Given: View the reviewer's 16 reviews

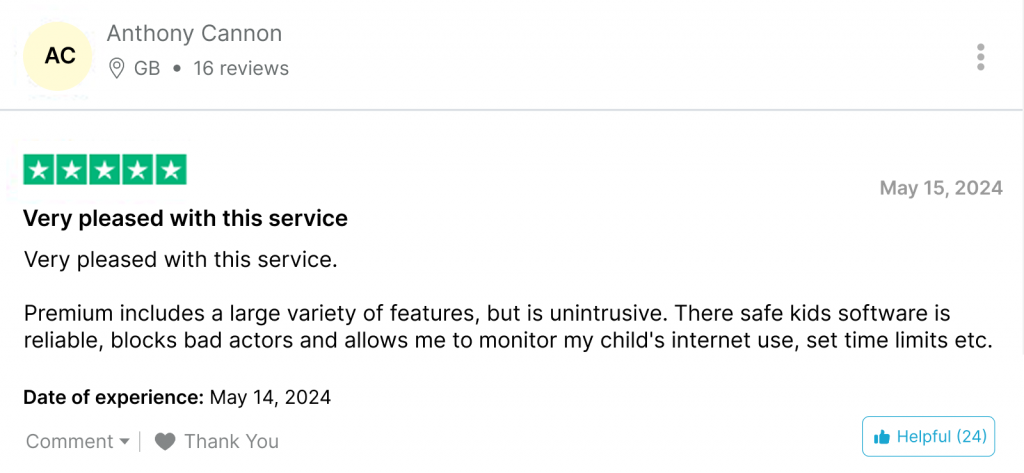Looking at the screenshot, I should [241, 68].
